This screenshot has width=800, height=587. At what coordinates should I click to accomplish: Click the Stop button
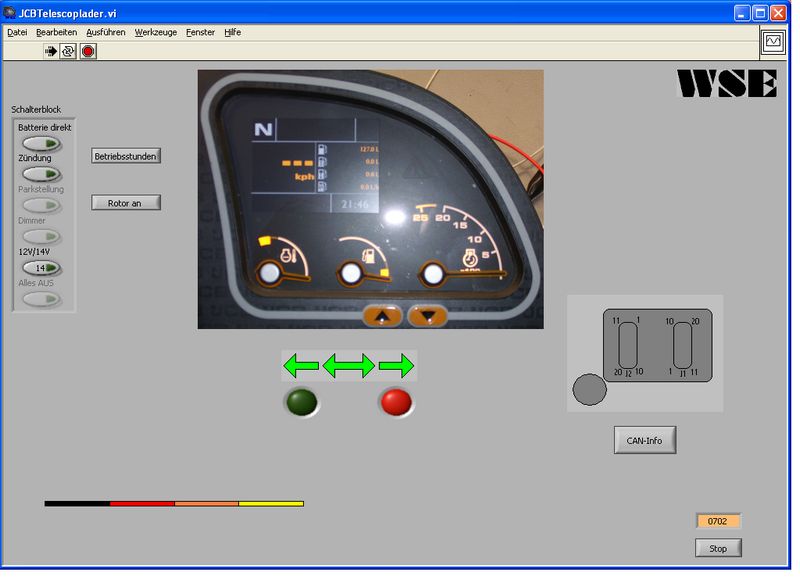tap(718, 548)
